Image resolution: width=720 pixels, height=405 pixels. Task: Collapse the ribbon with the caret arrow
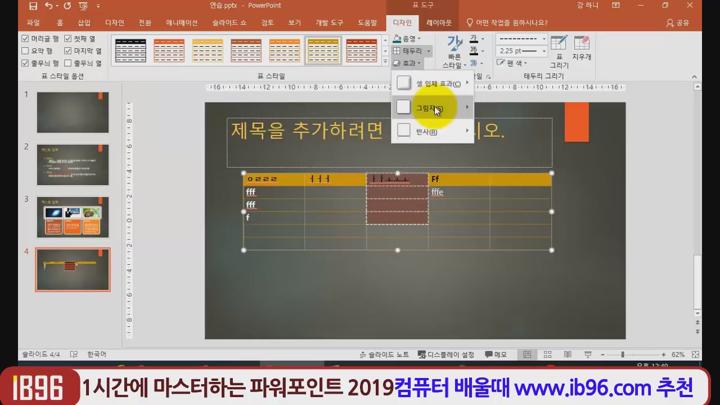[x=694, y=77]
